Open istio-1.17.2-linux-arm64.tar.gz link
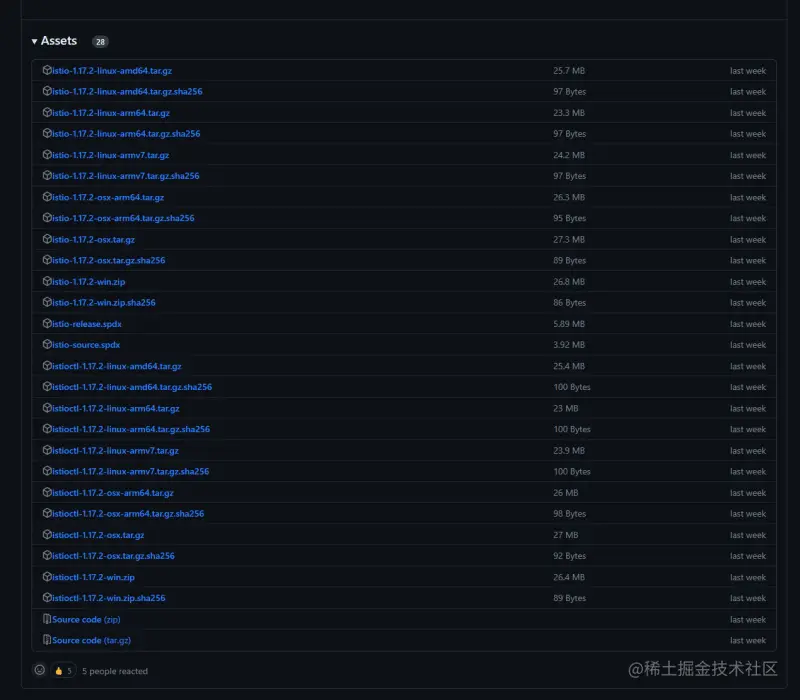Image resolution: width=800 pixels, height=700 pixels. point(111,113)
